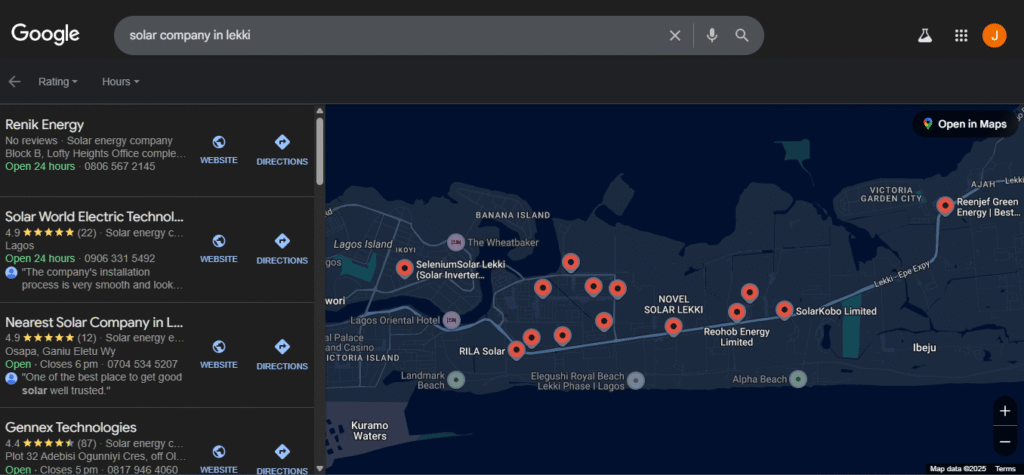Open Search Labs flask icon
1024x475 pixels.
pyautogui.click(x=925, y=35)
